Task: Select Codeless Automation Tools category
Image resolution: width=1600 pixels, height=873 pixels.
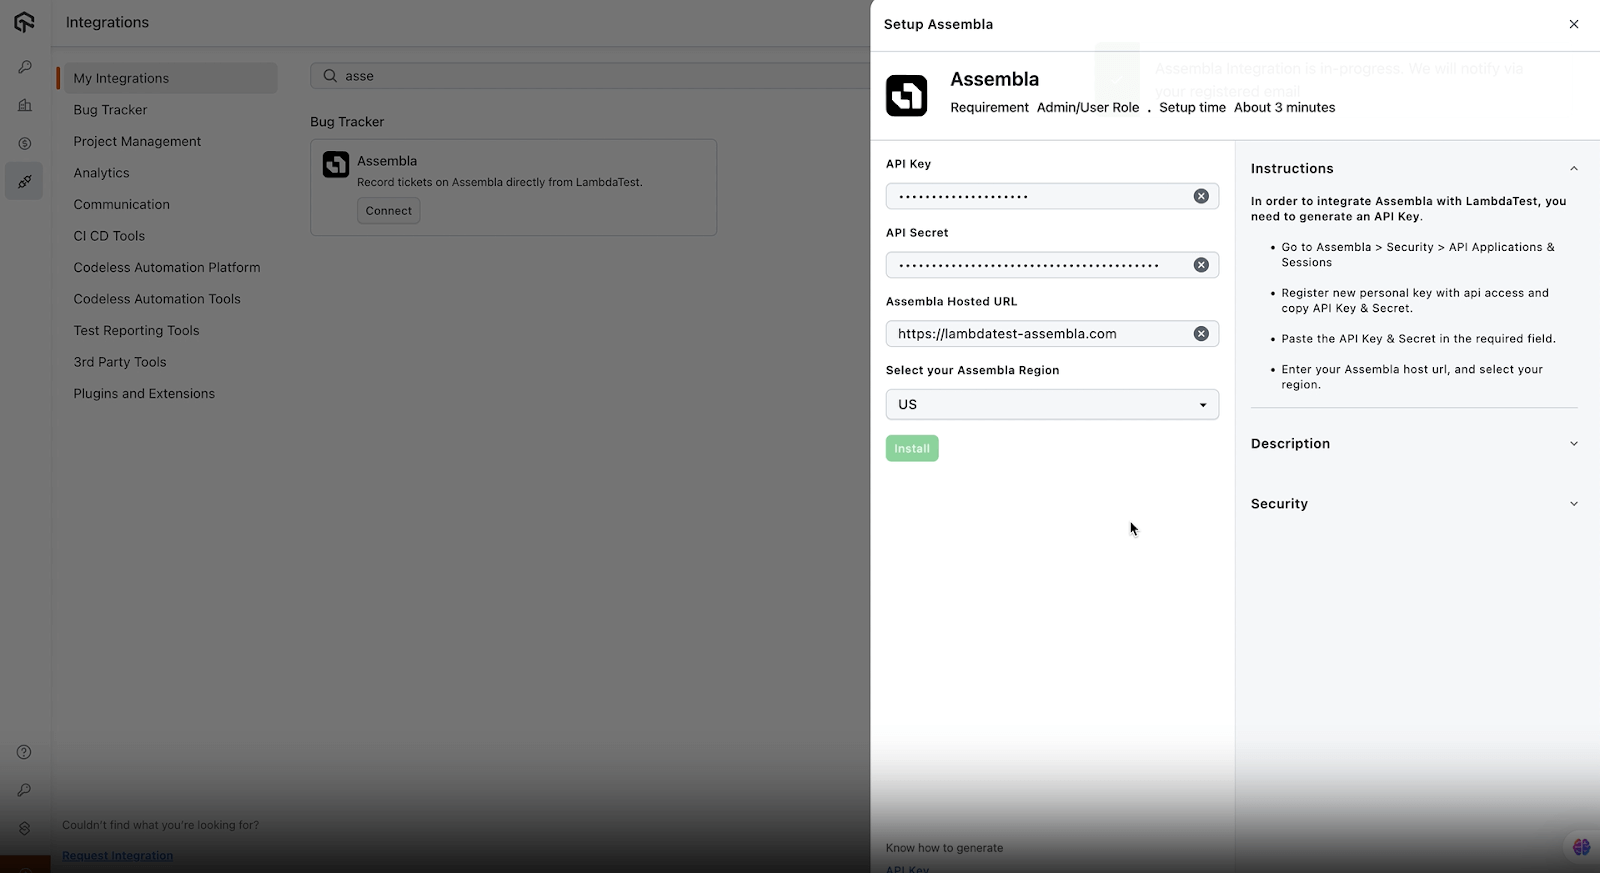Action: click(x=157, y=299)
